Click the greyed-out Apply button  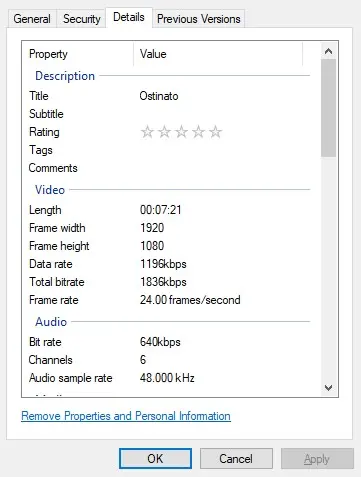[x=317, y=459]
